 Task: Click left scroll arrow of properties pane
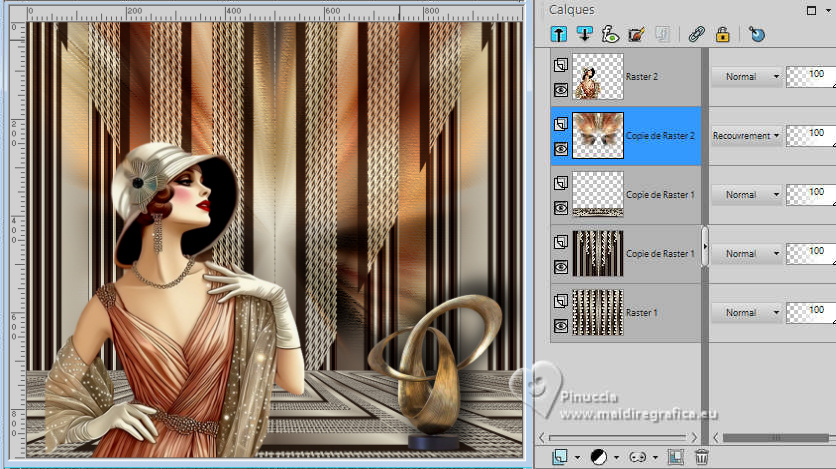pyautogui.click(x=716, y=438)
